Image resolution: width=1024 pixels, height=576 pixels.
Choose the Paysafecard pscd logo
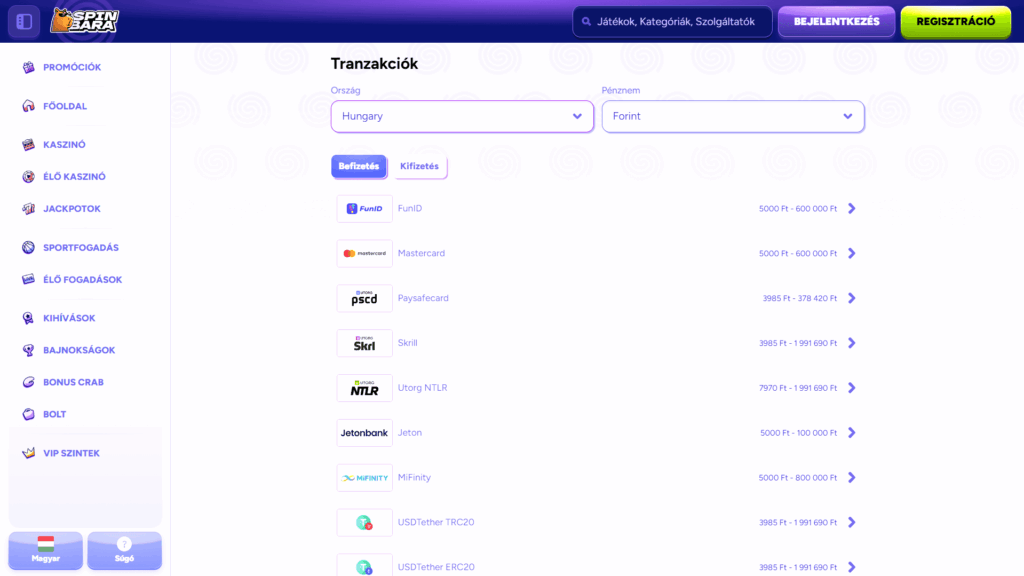click(364, 298)
